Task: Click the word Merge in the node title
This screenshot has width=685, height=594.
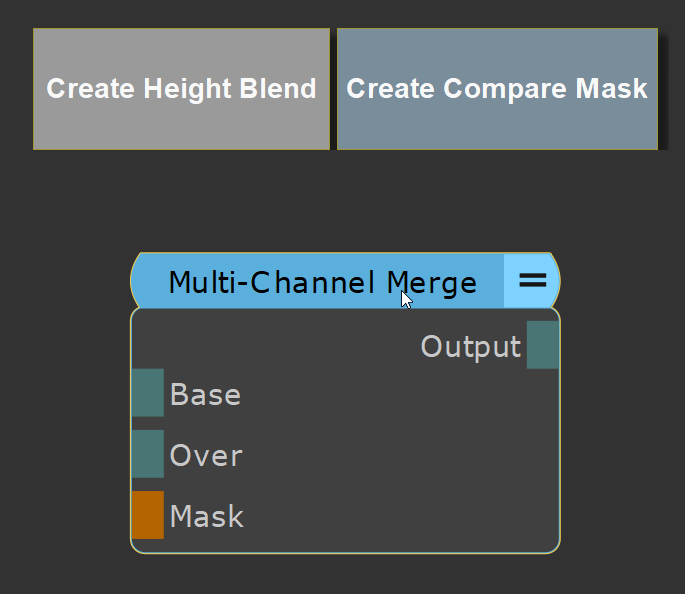Action: pos(431,283)
